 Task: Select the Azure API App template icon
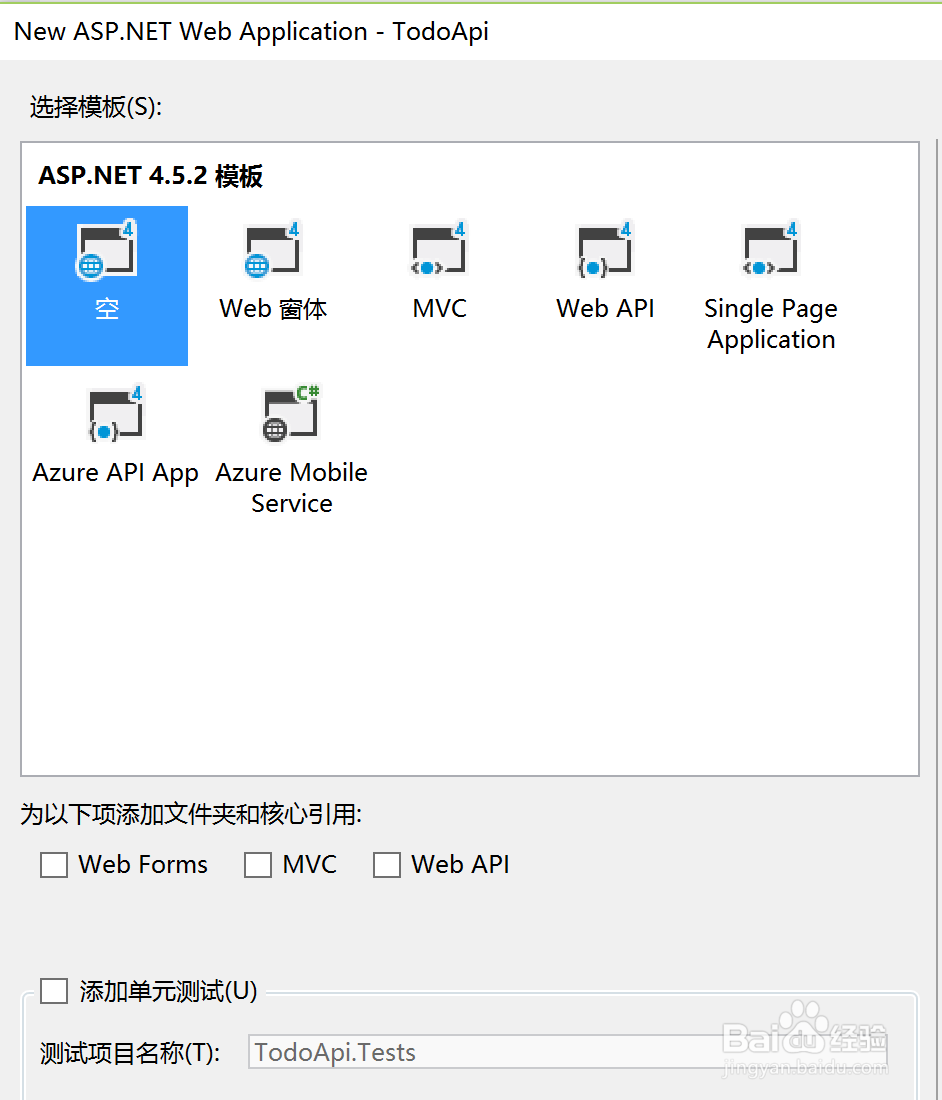(x=114, y=414)
